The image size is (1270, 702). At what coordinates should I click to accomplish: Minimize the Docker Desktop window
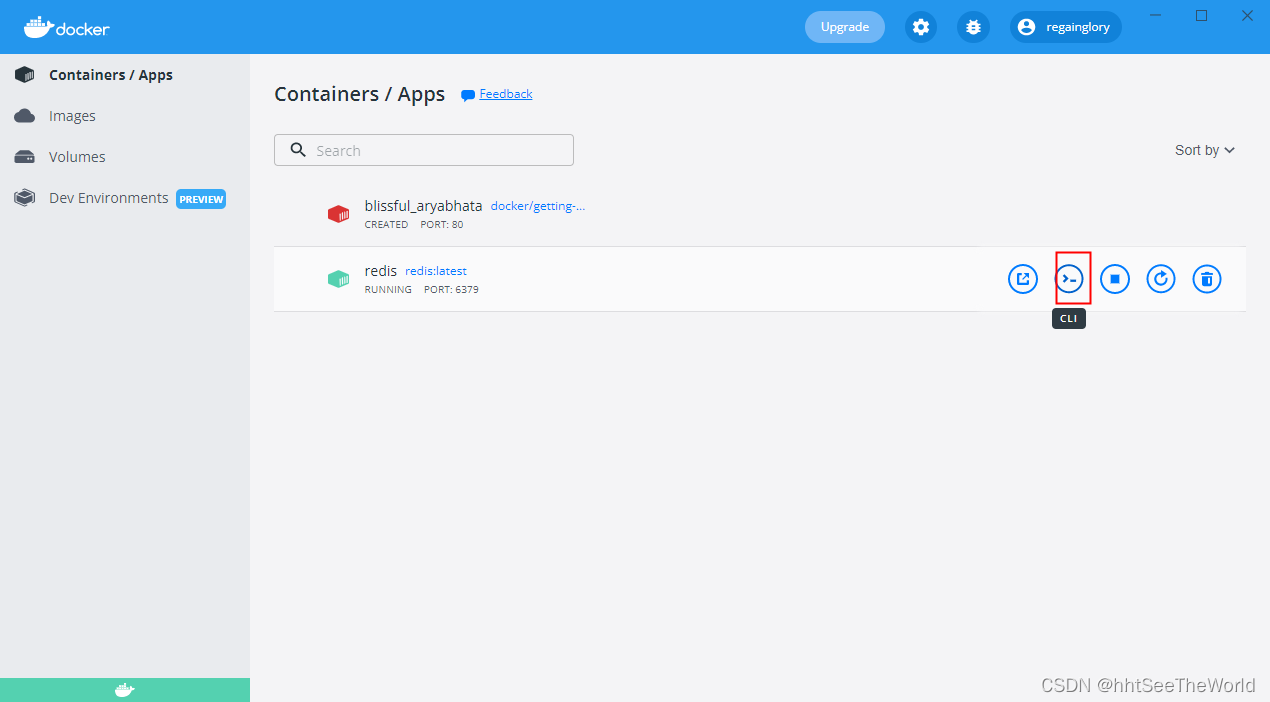1156,15
